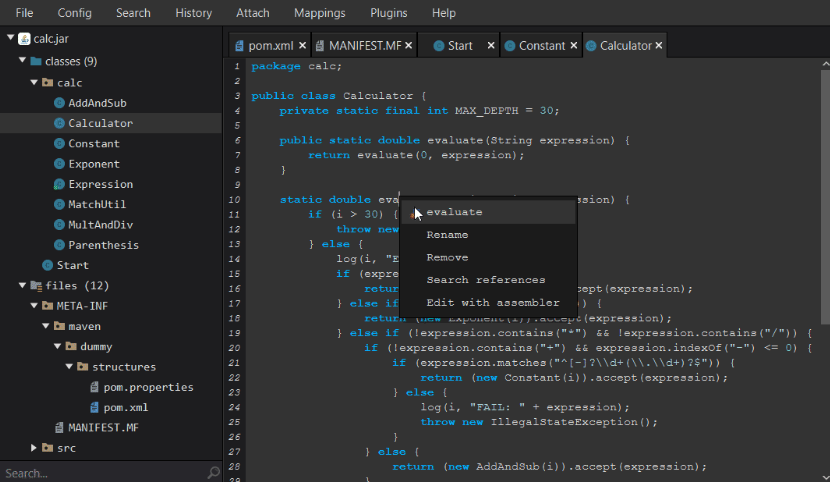Switch to the Start tab
The image size is (830, 482).
click(459, 46)
